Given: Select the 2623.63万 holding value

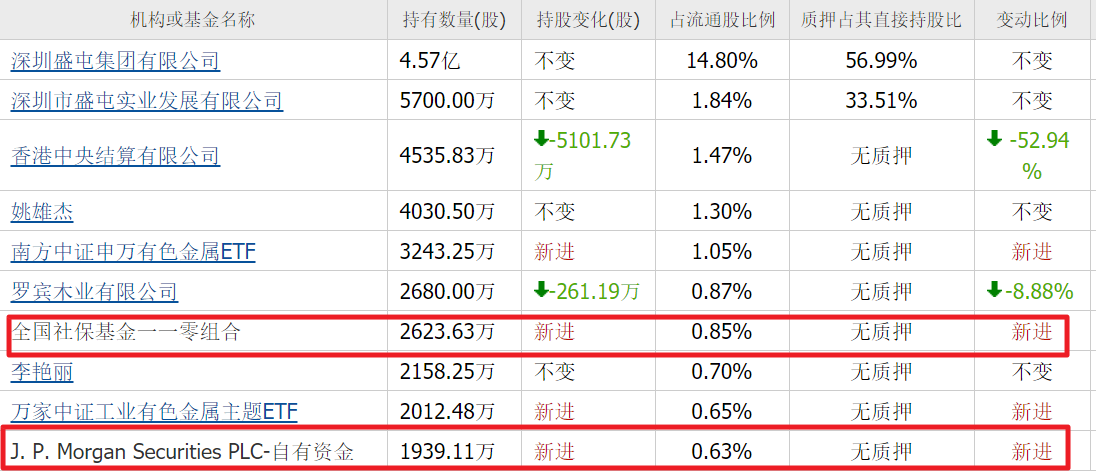Looking at the screenshot, I should 447,332.
